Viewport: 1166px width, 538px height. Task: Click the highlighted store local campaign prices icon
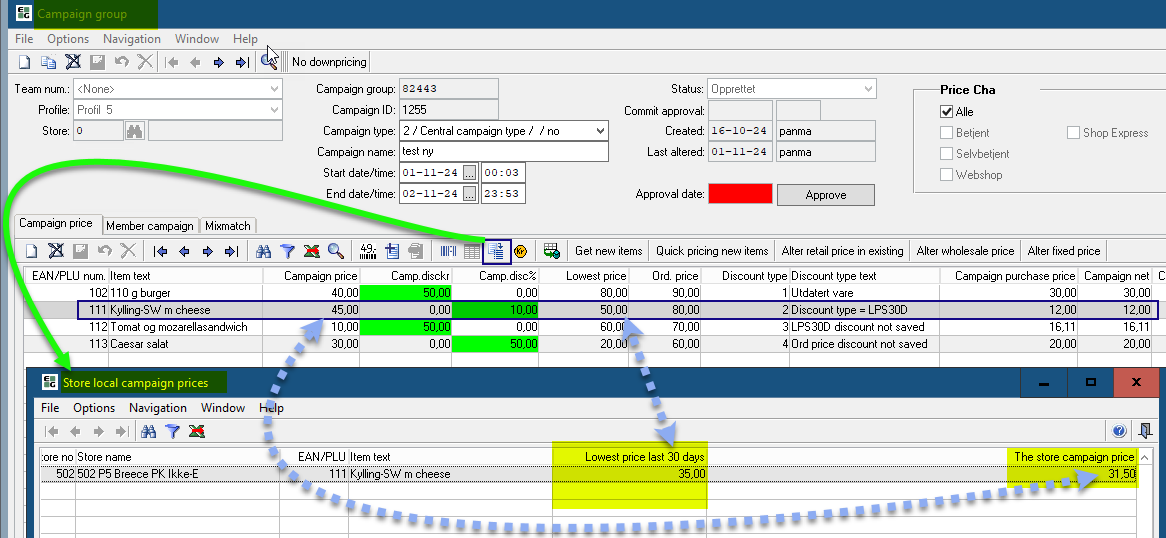[x=496, y=251]
